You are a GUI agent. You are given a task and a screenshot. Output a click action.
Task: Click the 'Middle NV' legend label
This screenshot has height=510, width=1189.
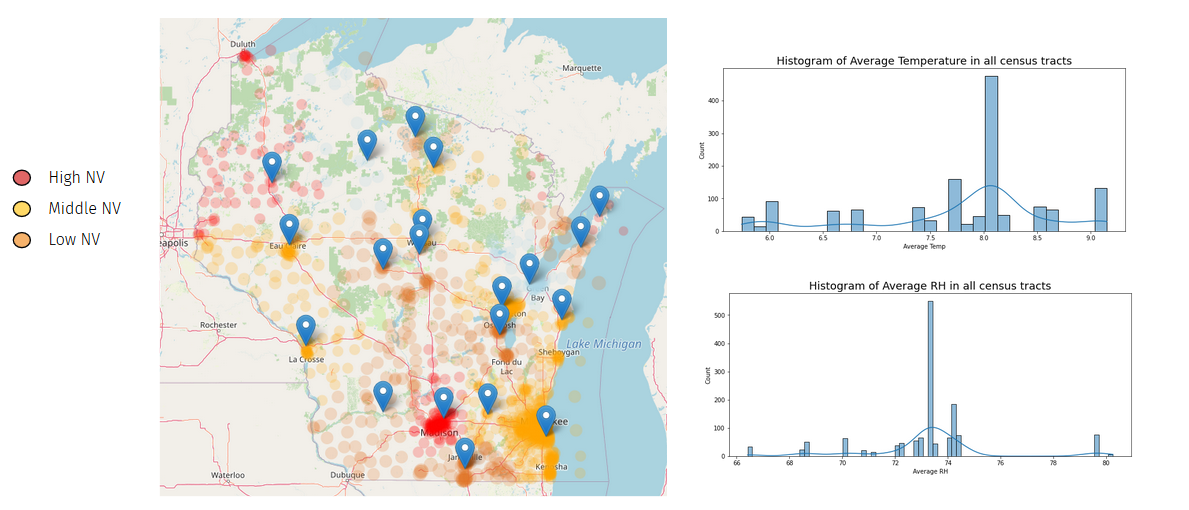pos(84,208)
